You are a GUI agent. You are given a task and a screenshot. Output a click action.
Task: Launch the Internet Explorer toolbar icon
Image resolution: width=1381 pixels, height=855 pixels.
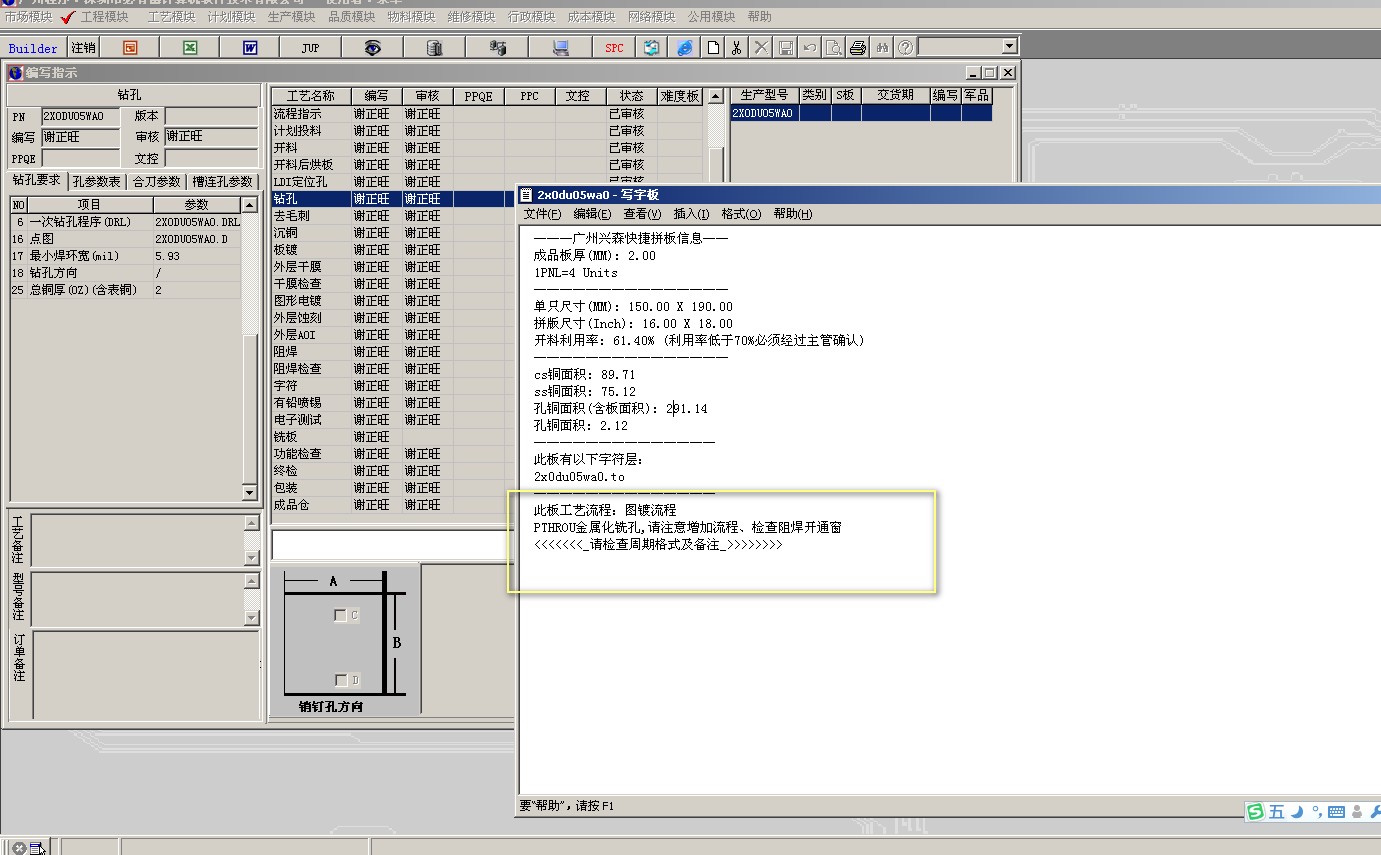[x=684, y=47]
